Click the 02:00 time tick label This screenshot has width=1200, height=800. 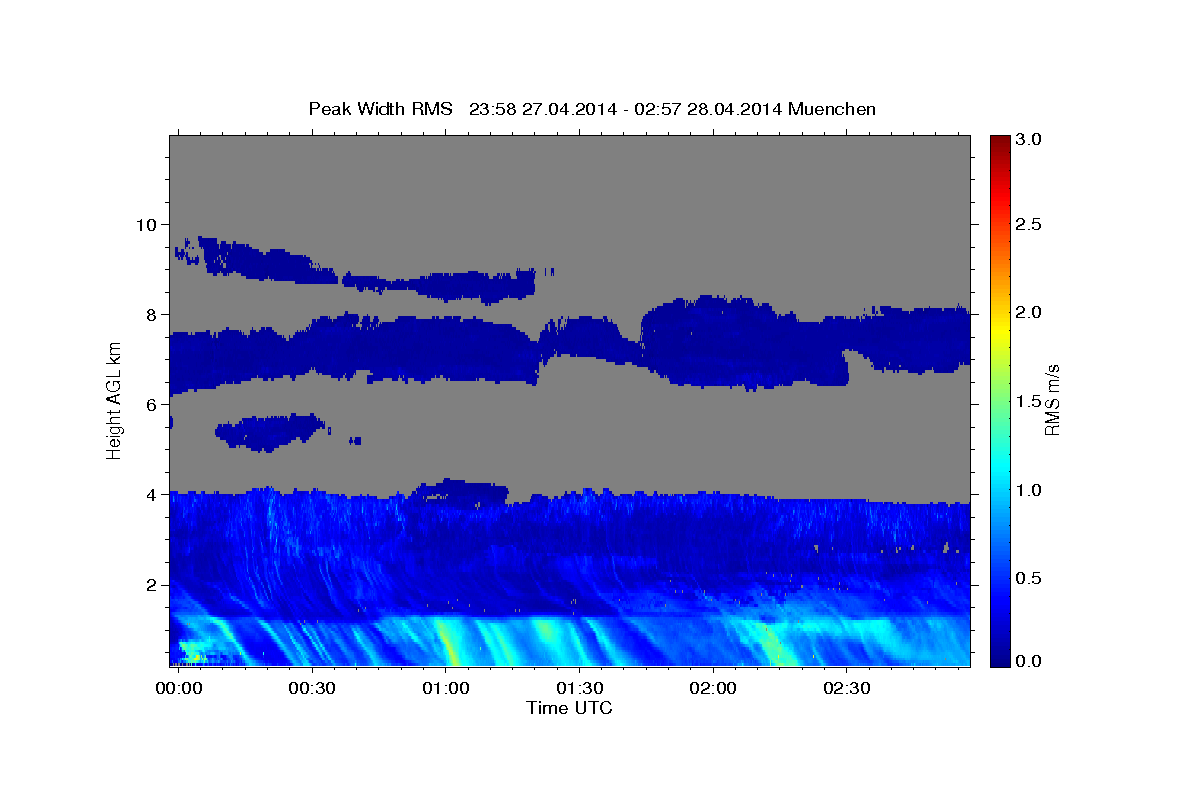click(x=713, y=690)
